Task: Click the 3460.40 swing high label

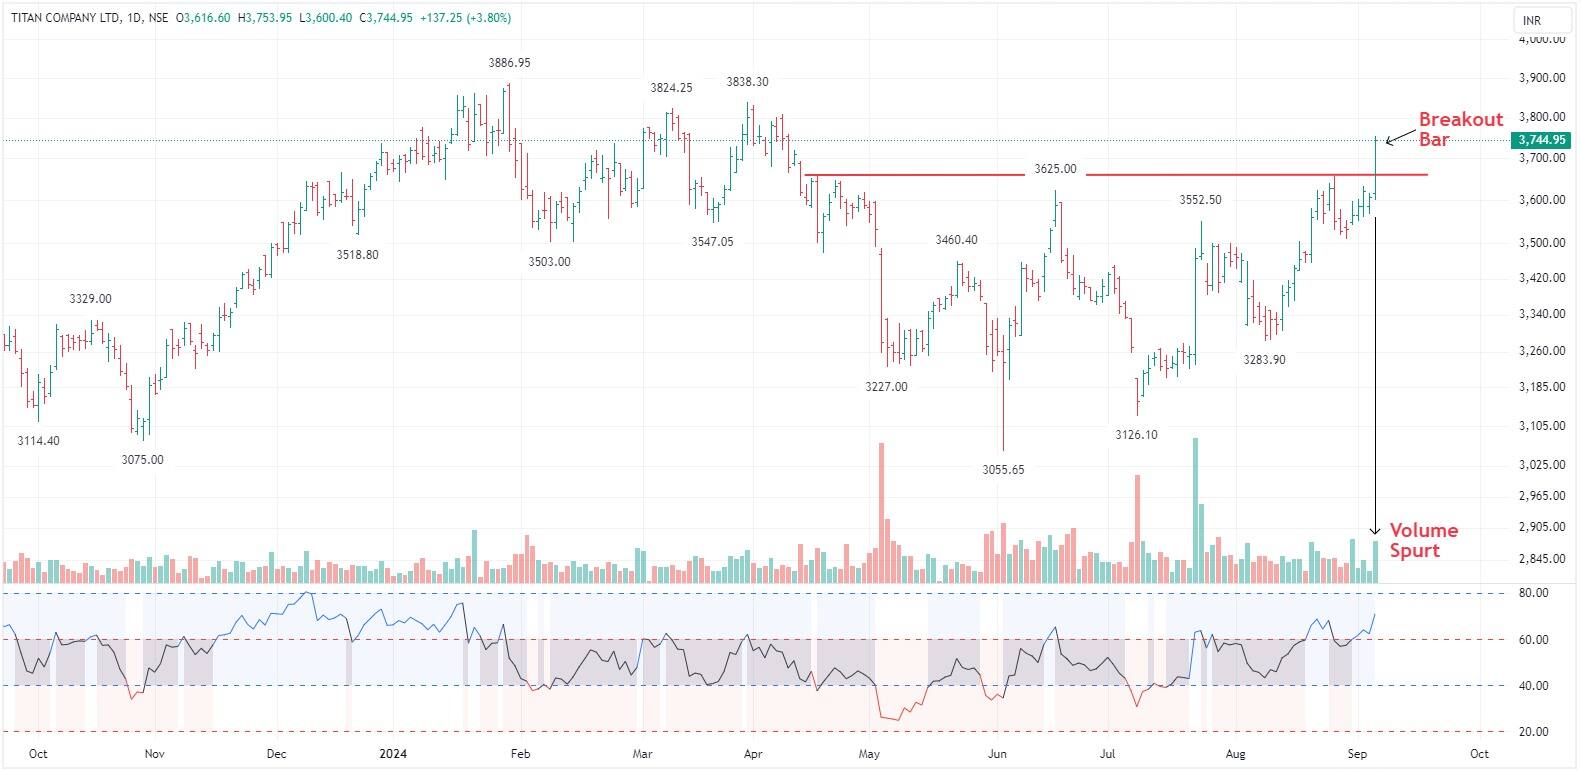Action: 957,240
